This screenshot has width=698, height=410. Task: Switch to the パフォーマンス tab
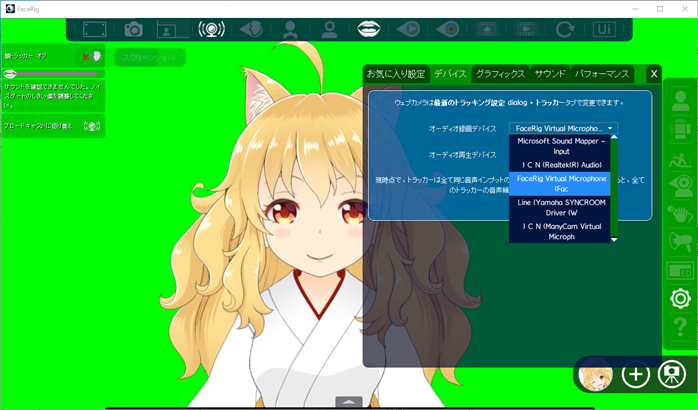(x=602, y=74)
